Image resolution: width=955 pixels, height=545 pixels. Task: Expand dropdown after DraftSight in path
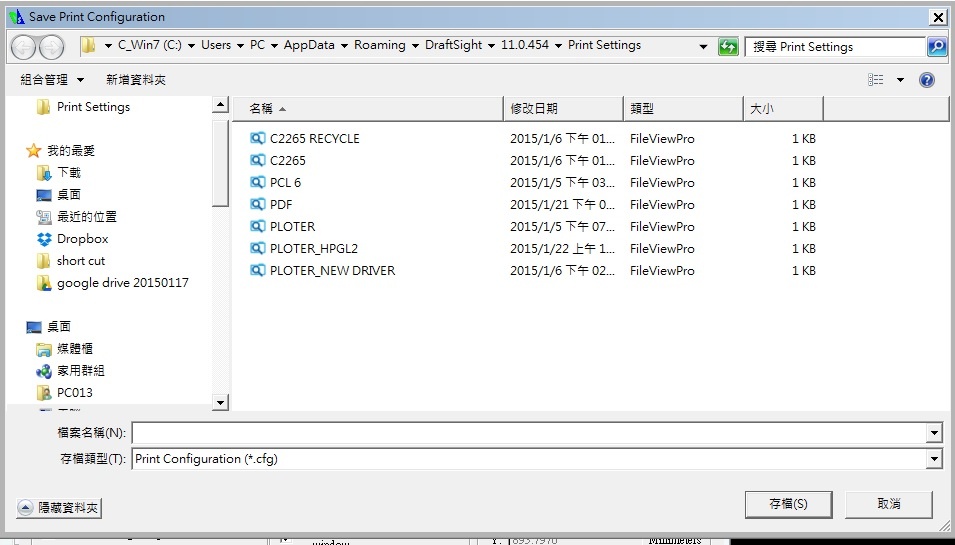point(491,46)
